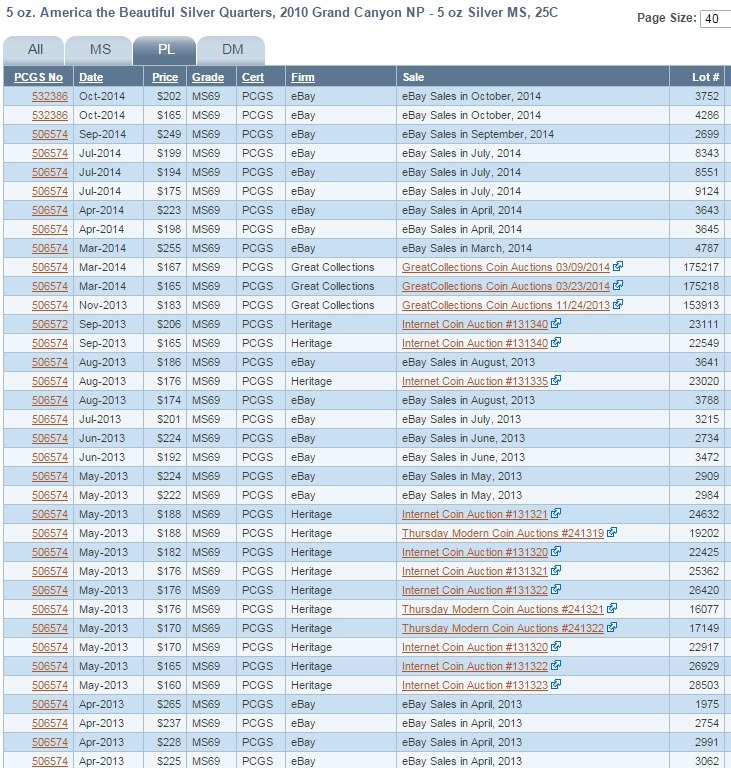Click the Page Size input field
This screenshot has height=768, width=731.
716,19
